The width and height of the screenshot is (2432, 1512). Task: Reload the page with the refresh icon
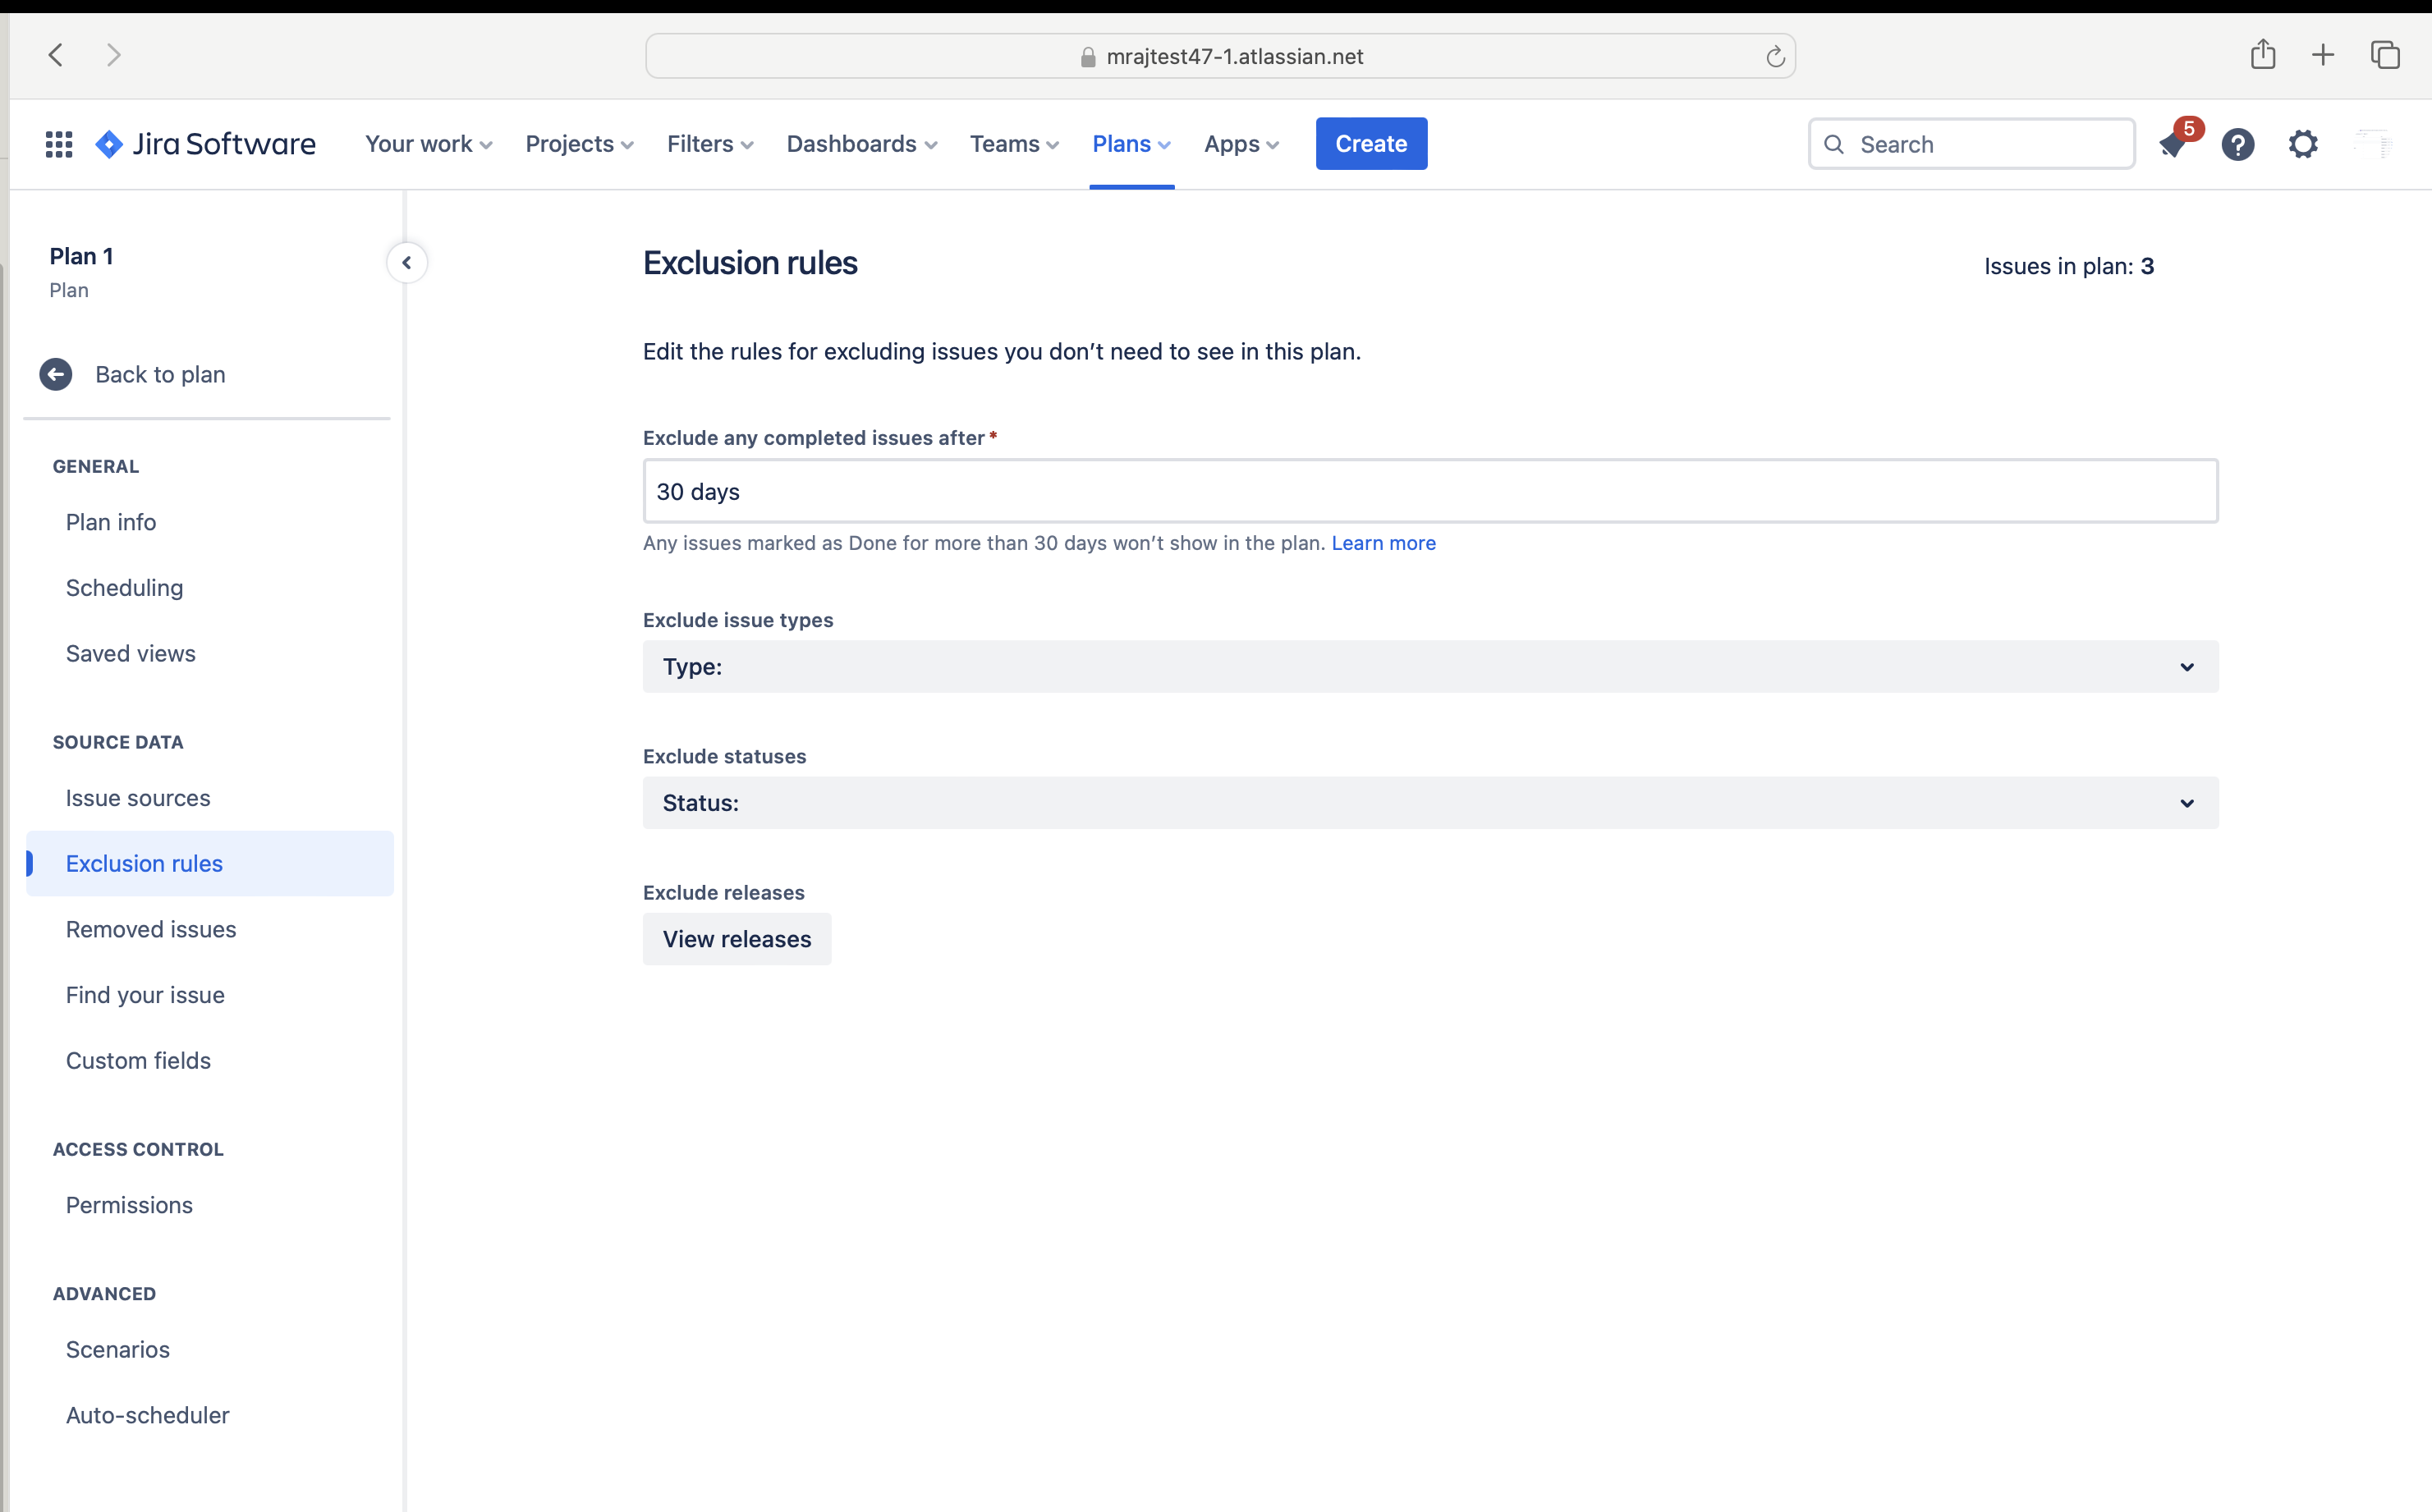tap(1775, 55)
